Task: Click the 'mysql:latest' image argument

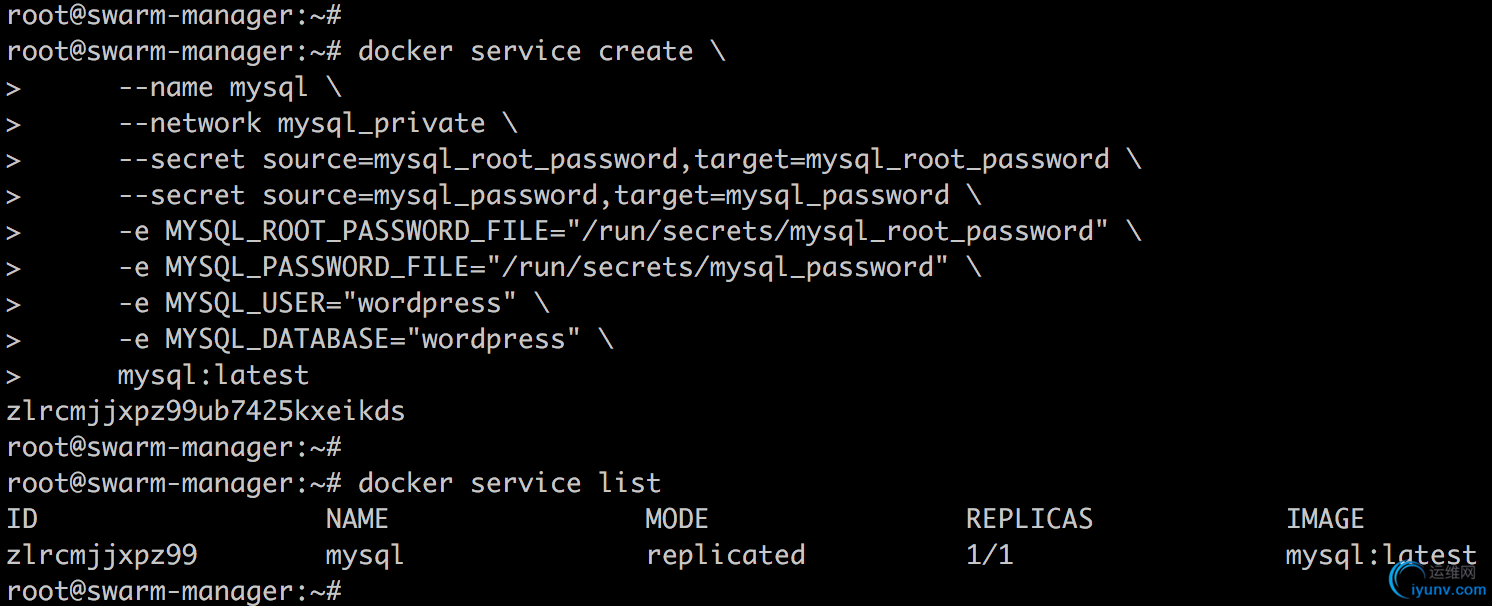Action: [x=213, y=376]
